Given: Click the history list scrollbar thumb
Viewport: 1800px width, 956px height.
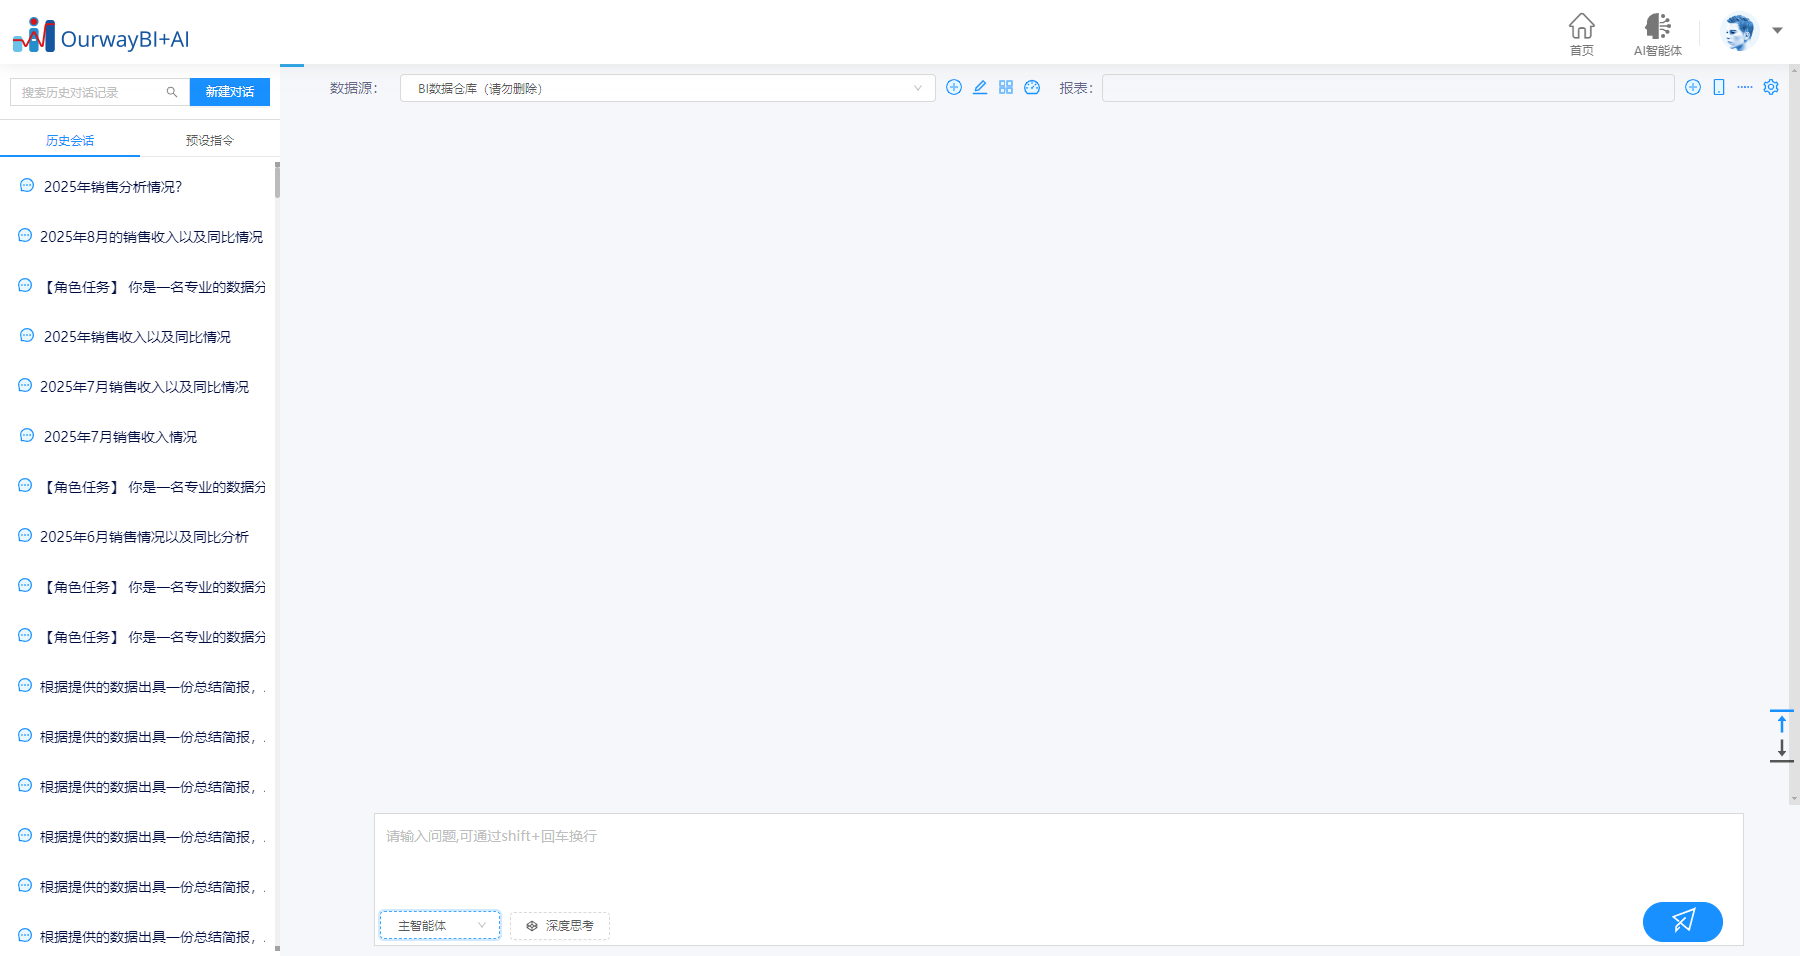Looking at the screenshot, I should 277,181.
